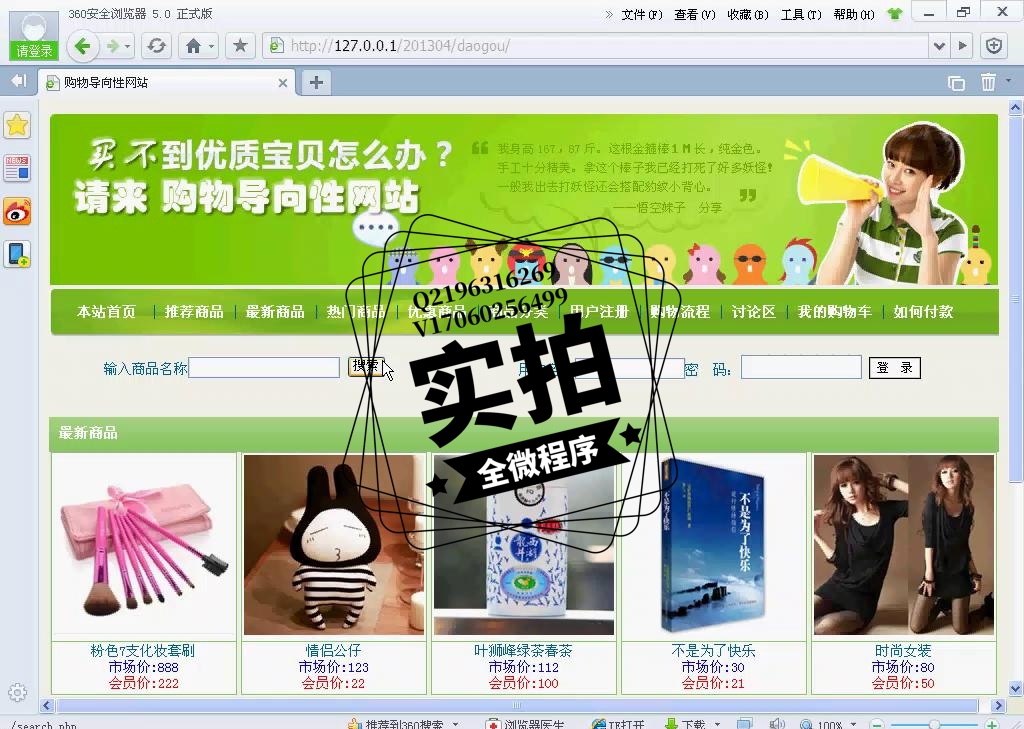Open the green shirt skin icon
The image size is (1024, 729).
895,14
